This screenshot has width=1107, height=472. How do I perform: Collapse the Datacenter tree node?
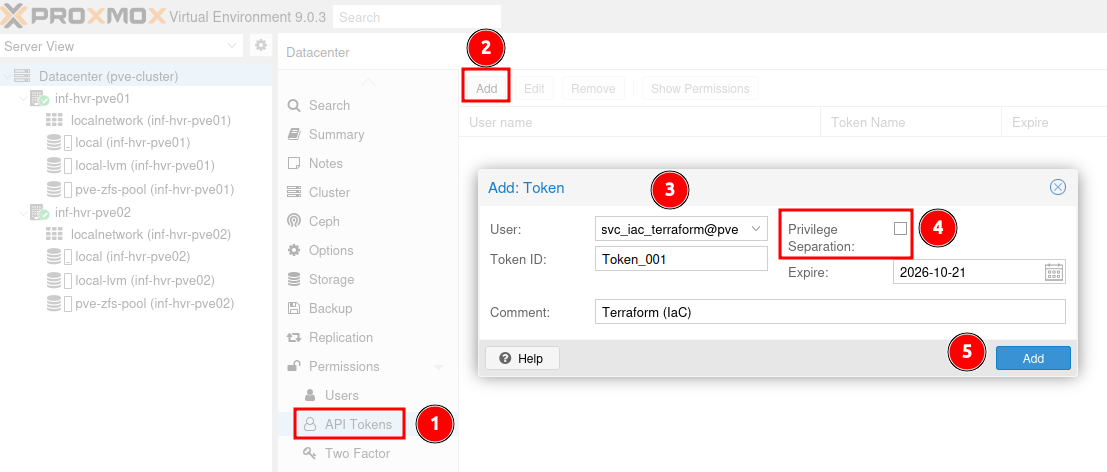tap(7, 76)
